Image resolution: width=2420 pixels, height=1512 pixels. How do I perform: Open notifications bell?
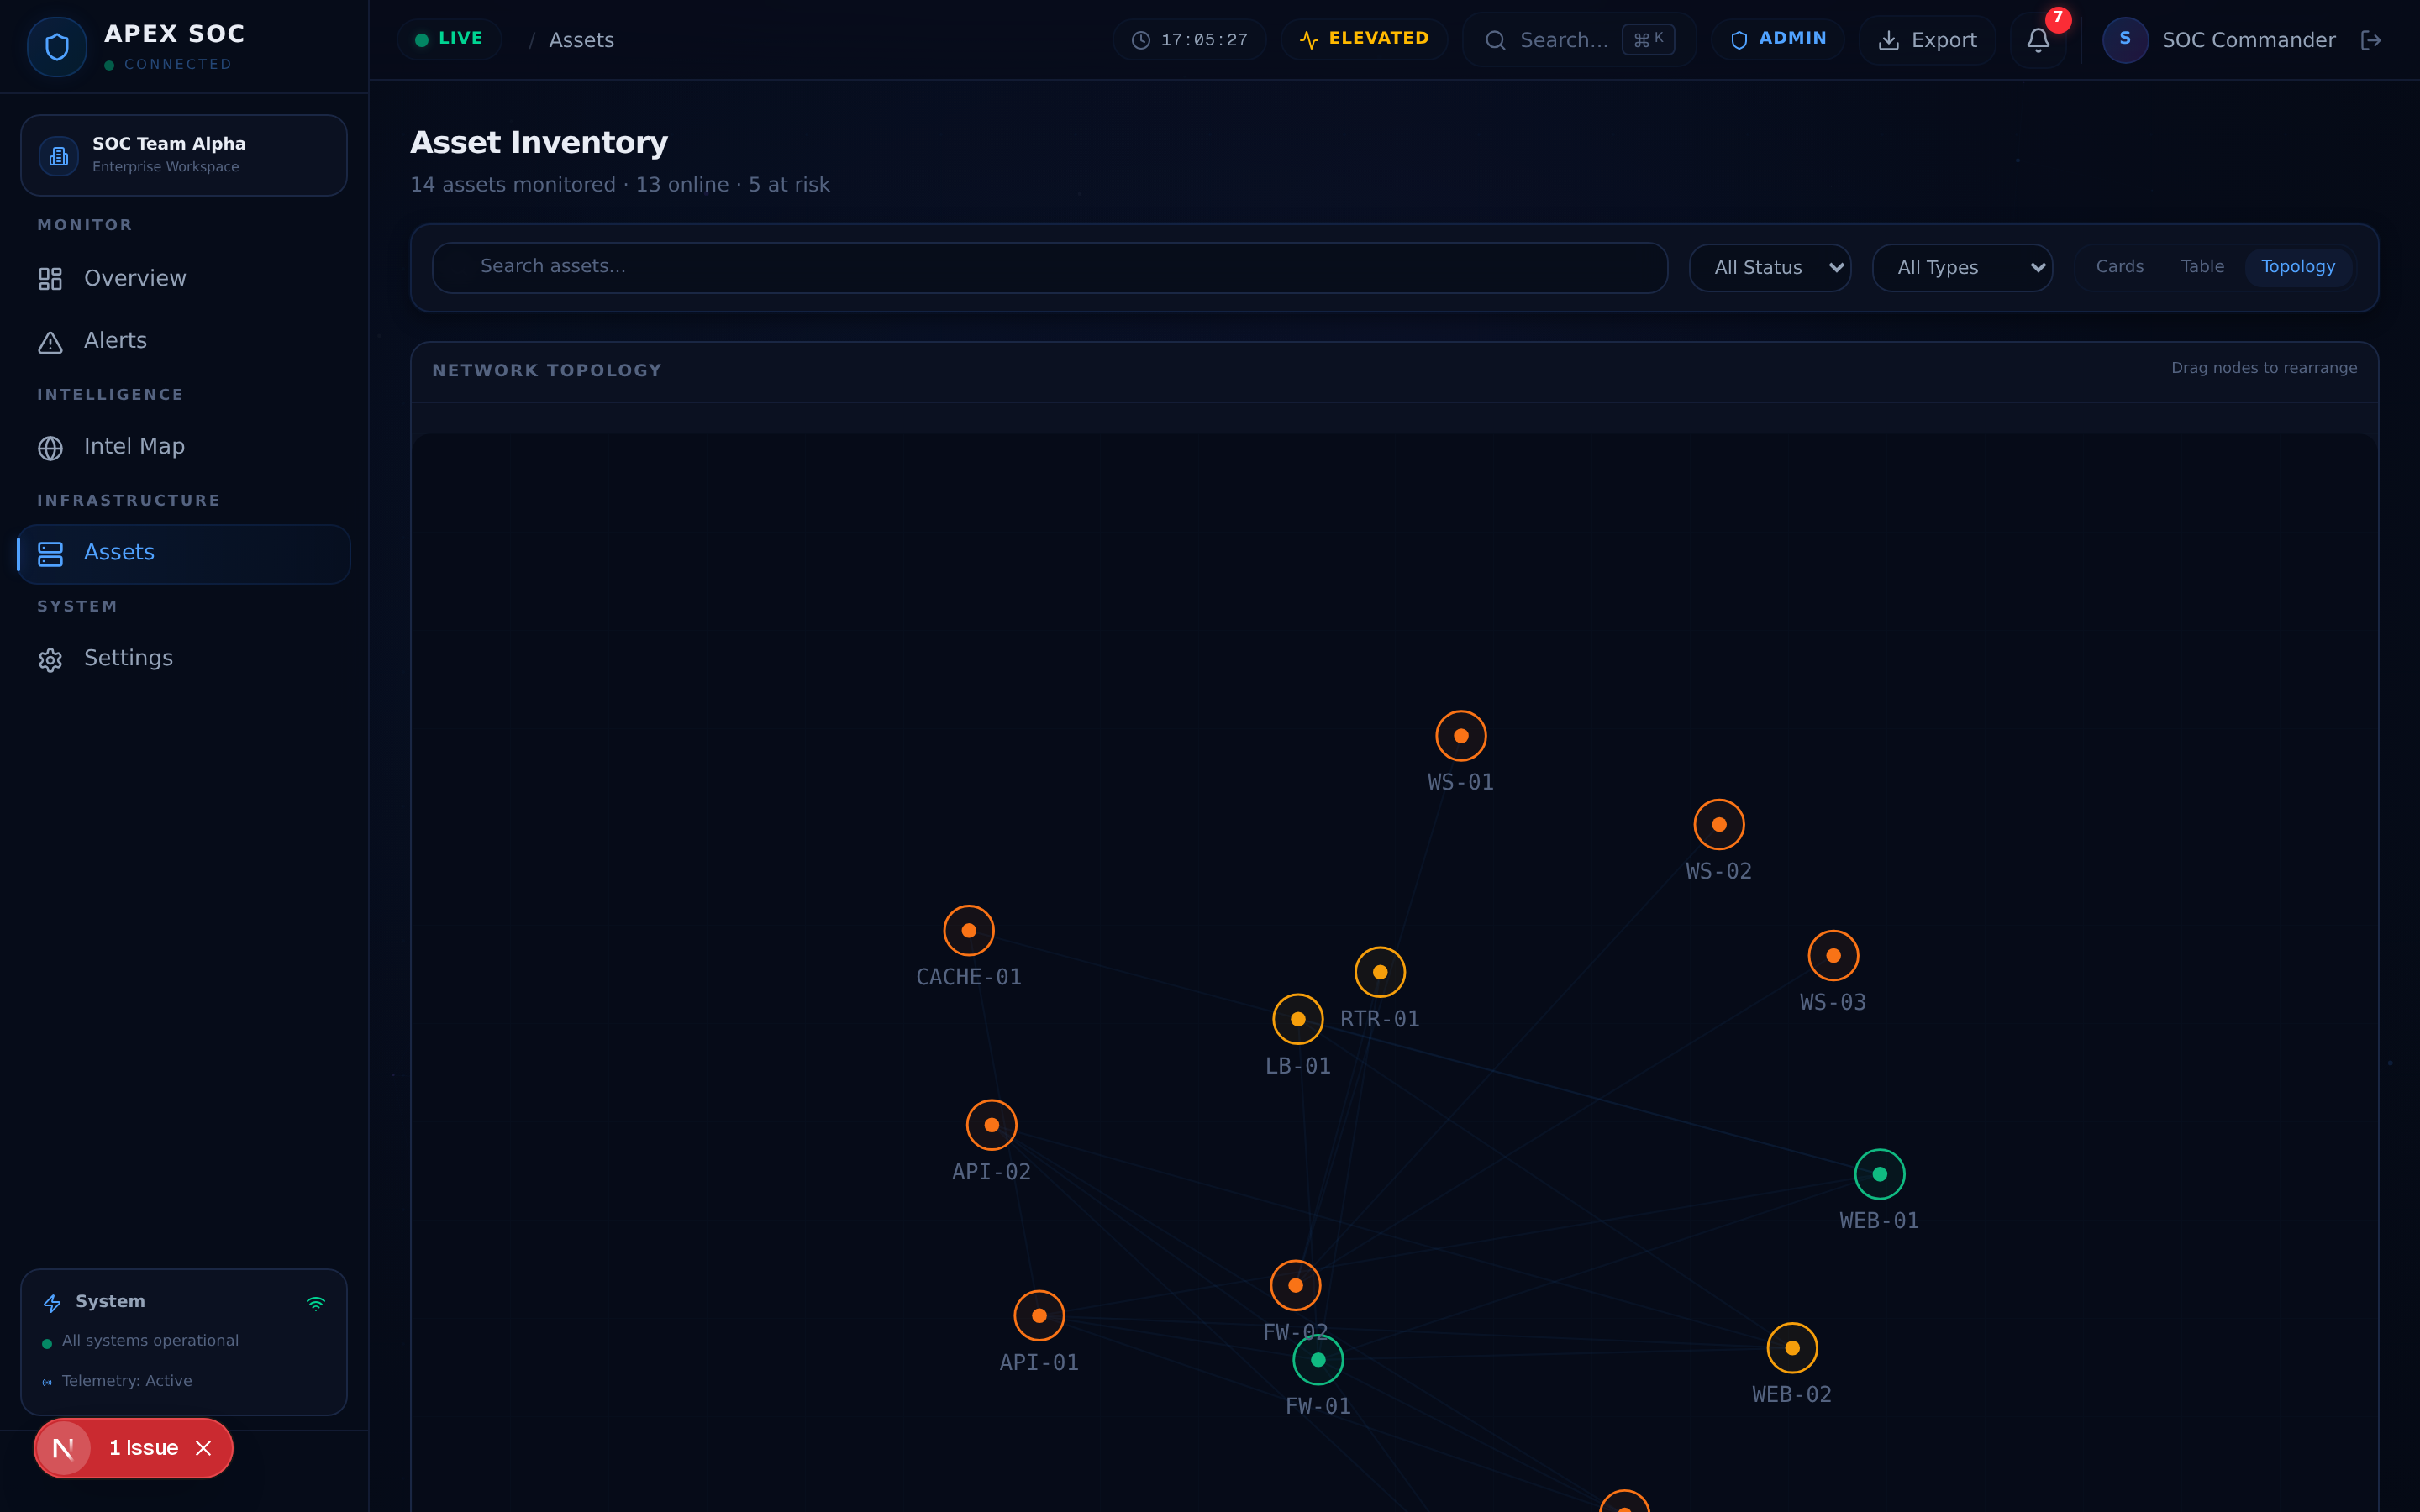pos(2038,40)
